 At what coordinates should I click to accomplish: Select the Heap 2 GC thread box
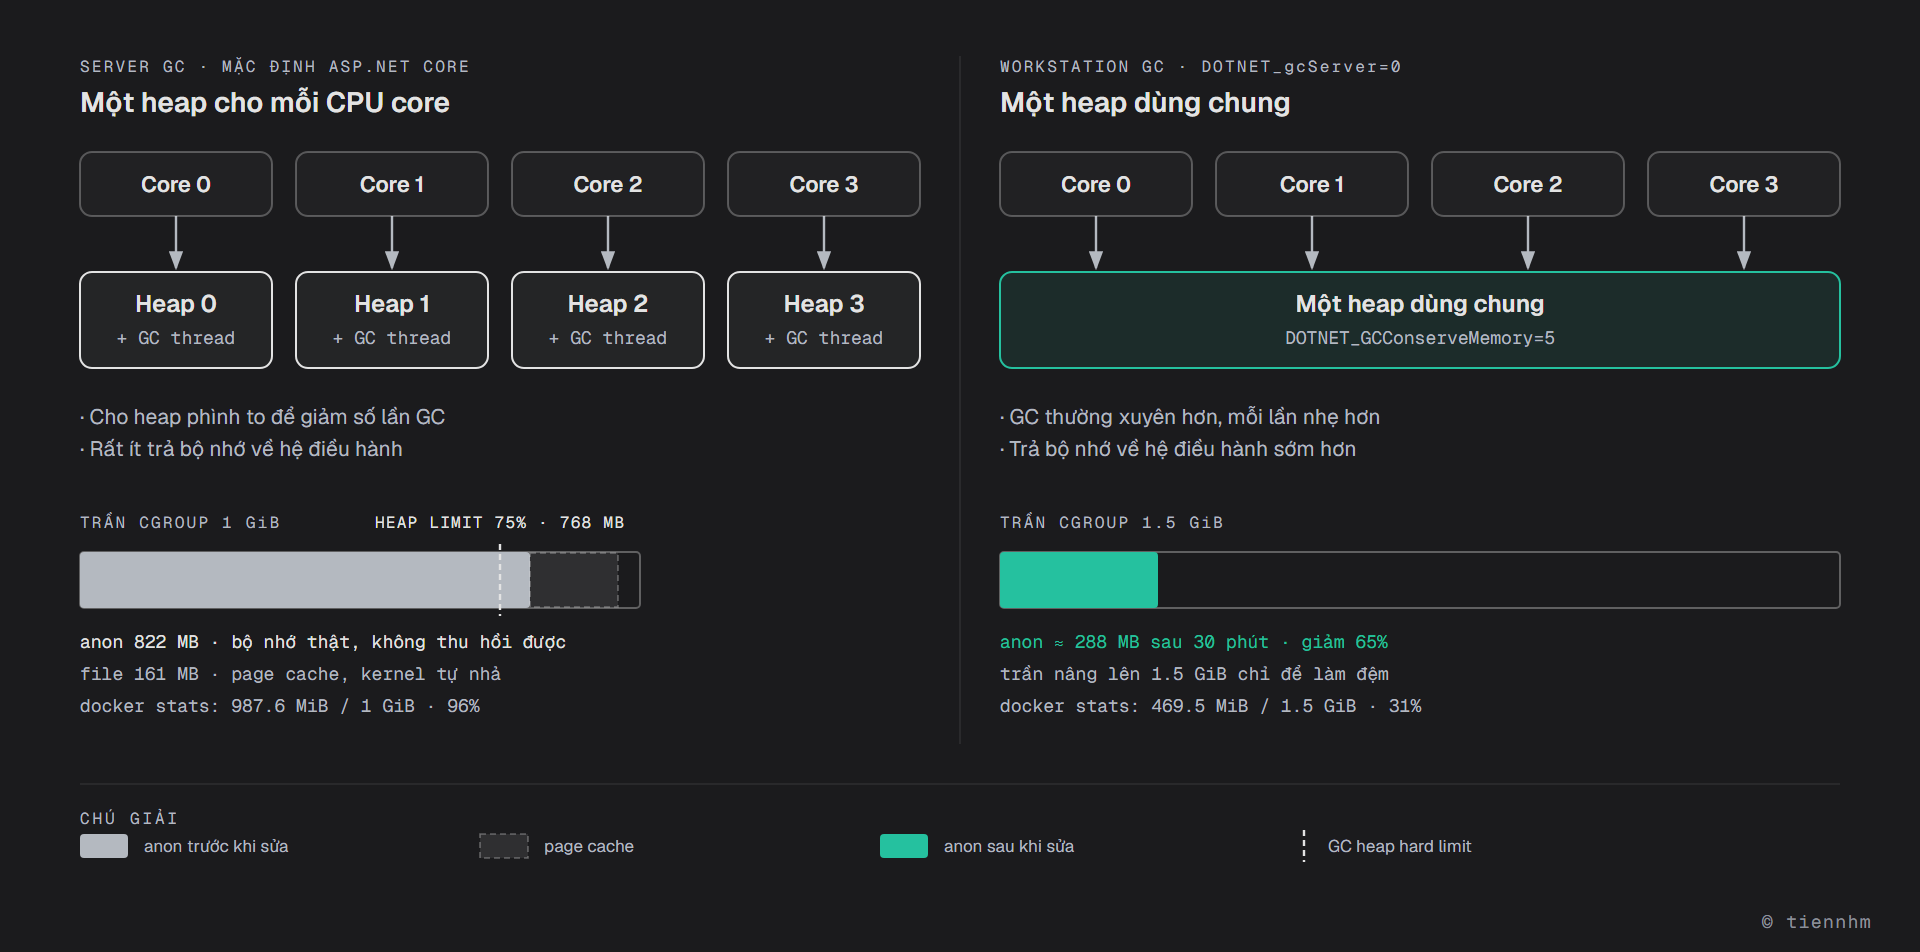[x=608, y=320]
